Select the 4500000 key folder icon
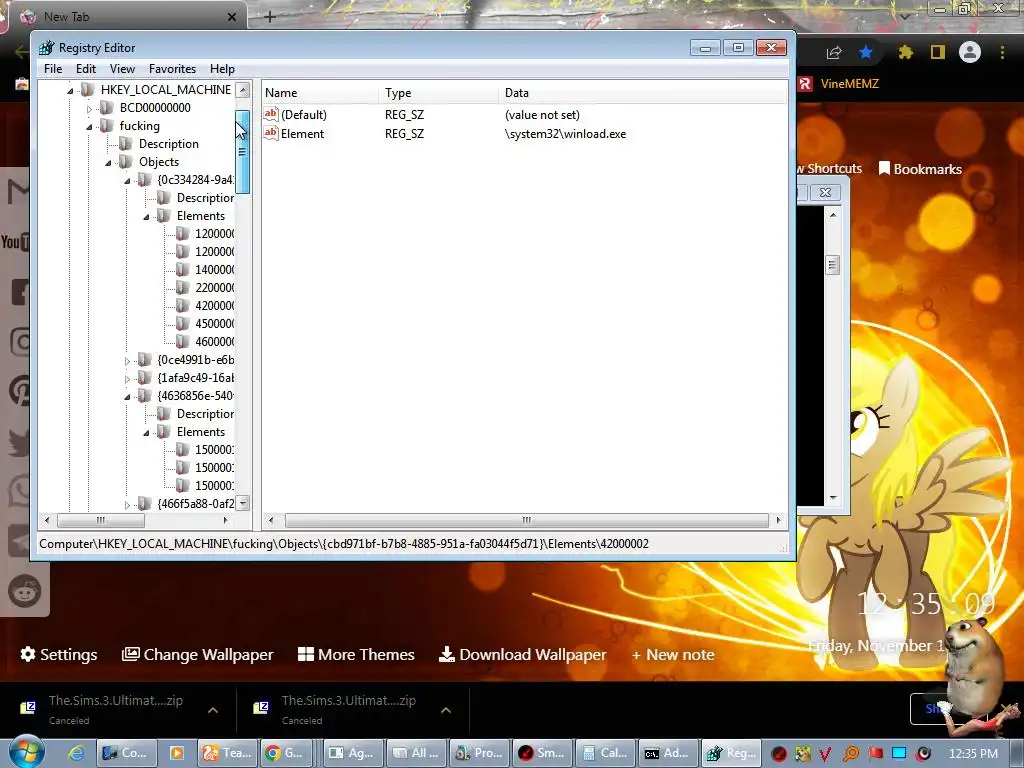Viewport: 1024px width, 768px height. (183, 323)
